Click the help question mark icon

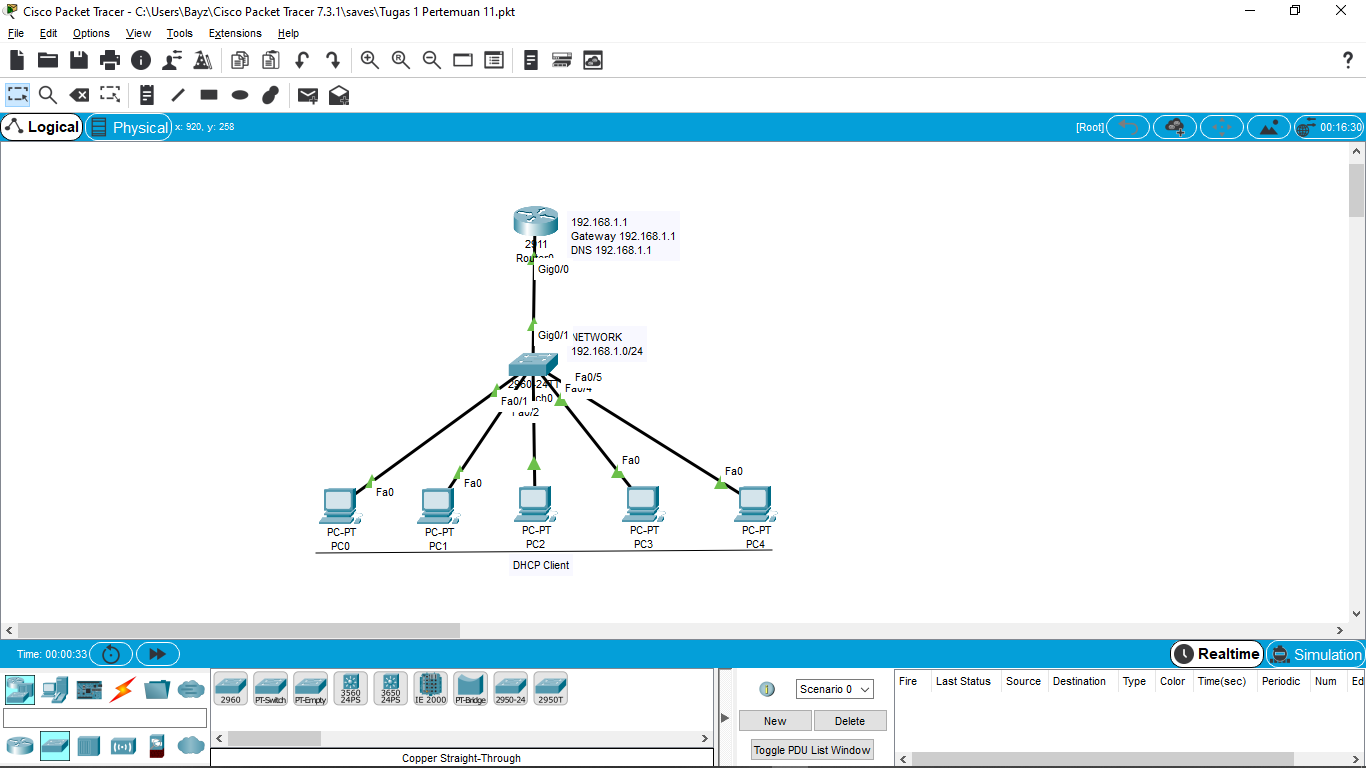pyautogui.click(x=1347, y=60)
